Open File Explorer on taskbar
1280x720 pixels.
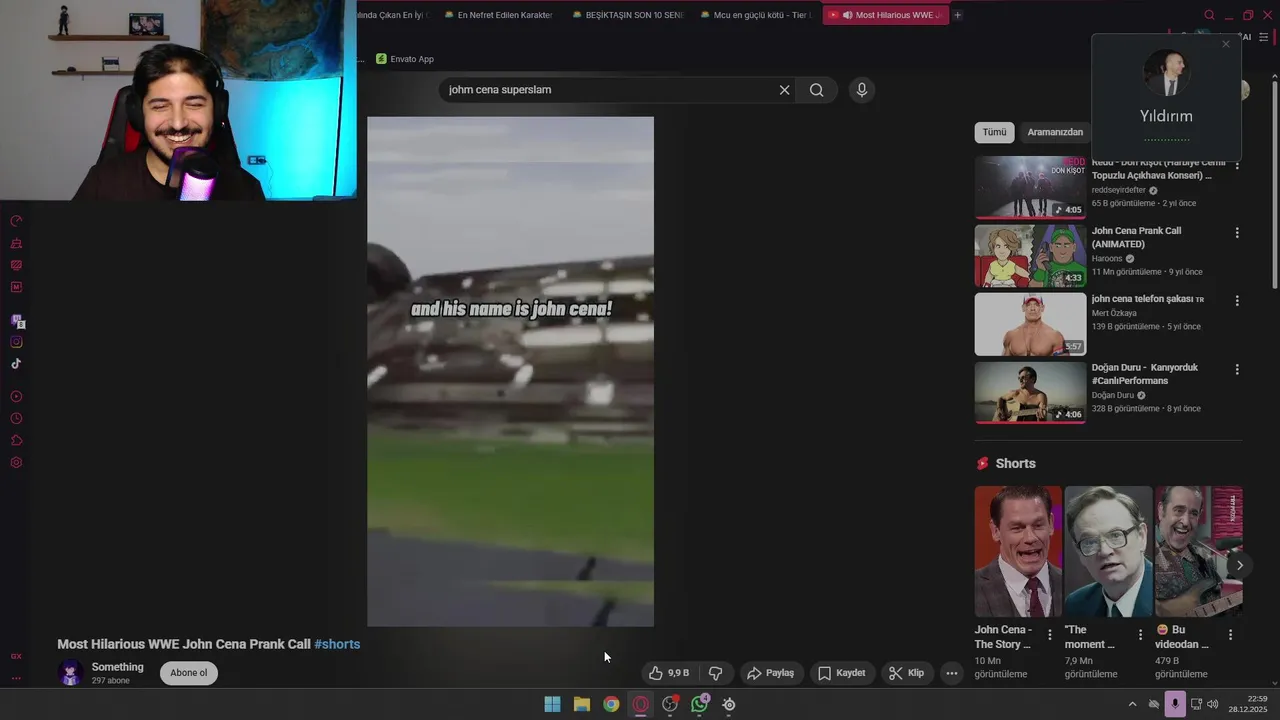(x=582, y=704)
